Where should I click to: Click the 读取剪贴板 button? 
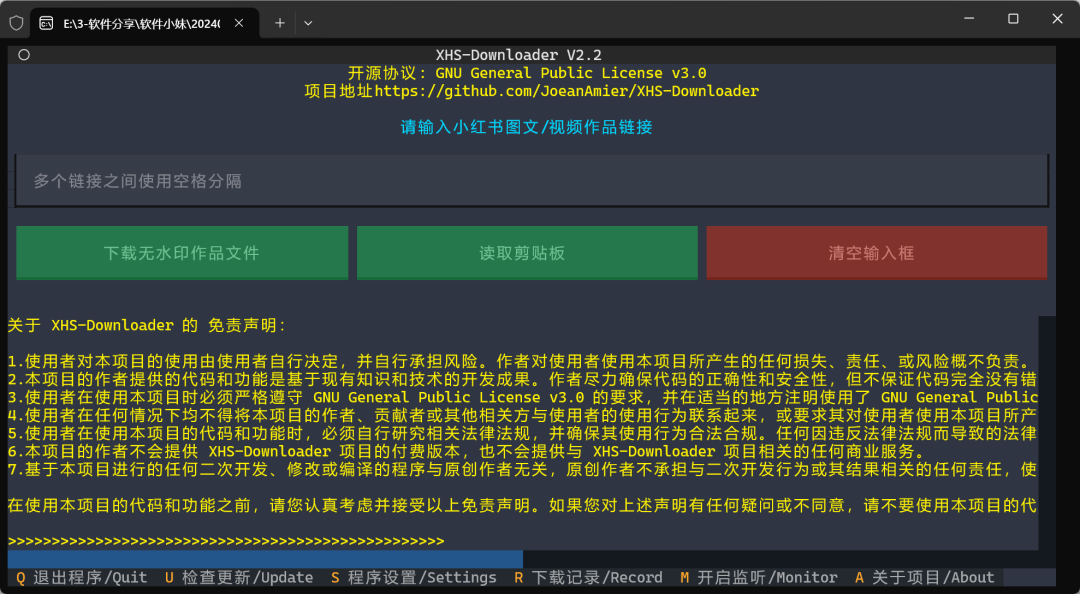coord(530,252)
